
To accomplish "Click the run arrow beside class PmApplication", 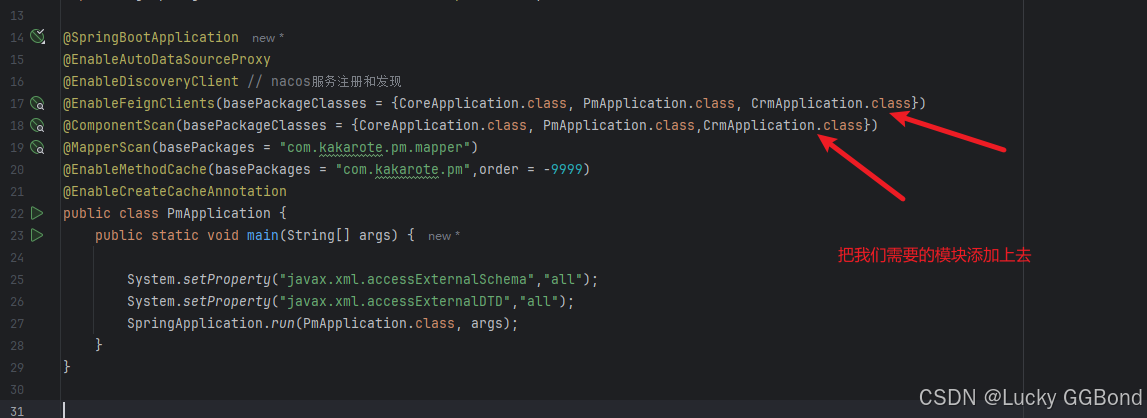I will tap(37, 213).
